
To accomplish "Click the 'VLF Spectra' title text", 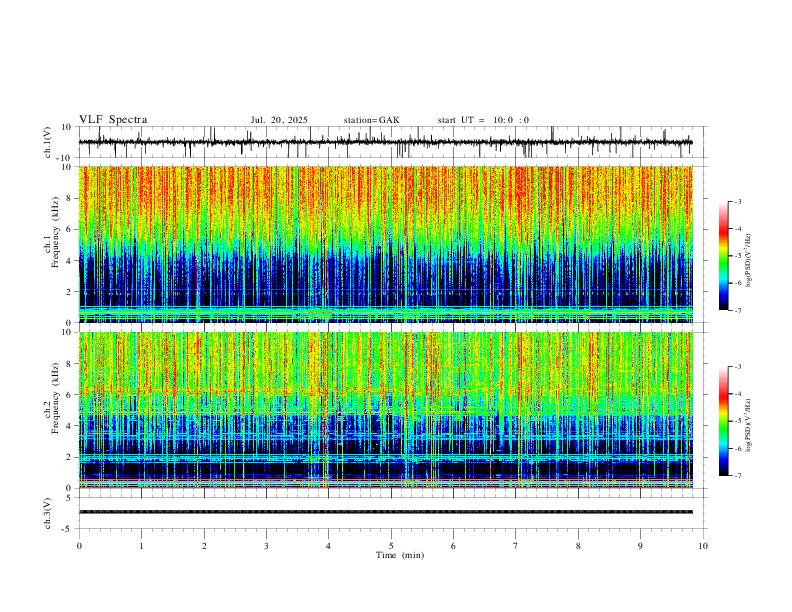I will 113,120.
